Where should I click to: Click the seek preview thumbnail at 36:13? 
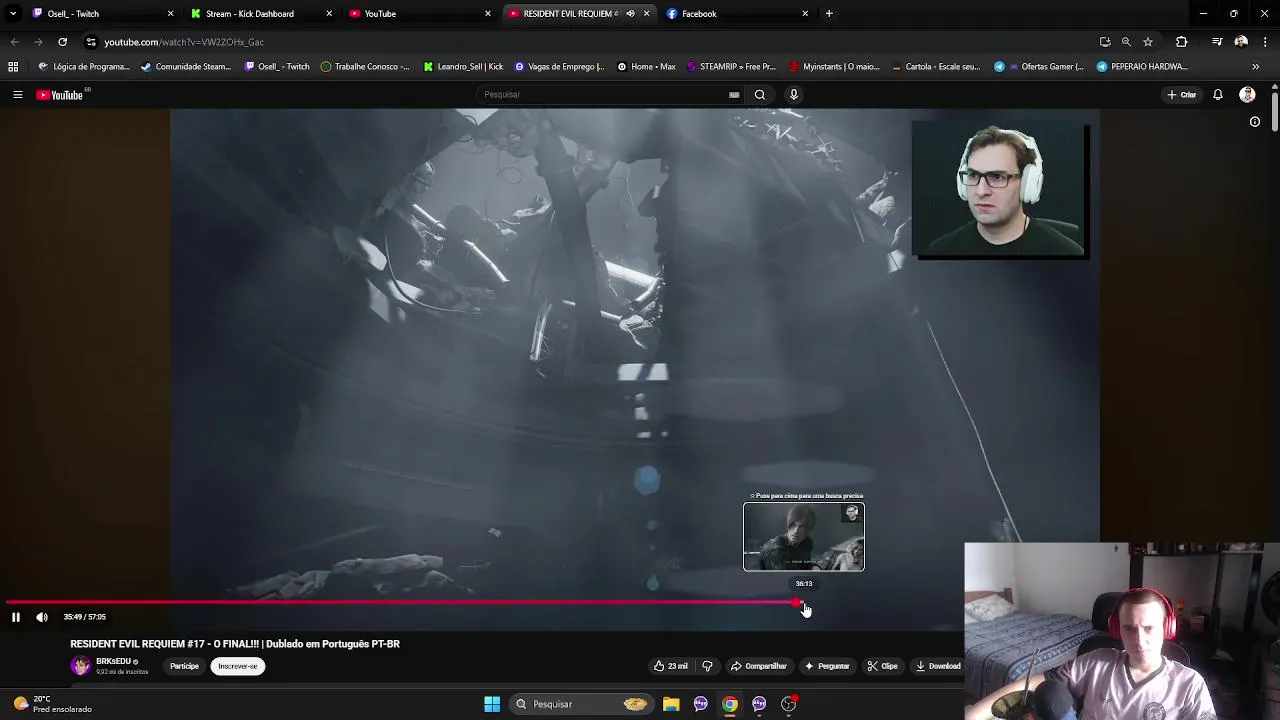(x=804, y=537)
